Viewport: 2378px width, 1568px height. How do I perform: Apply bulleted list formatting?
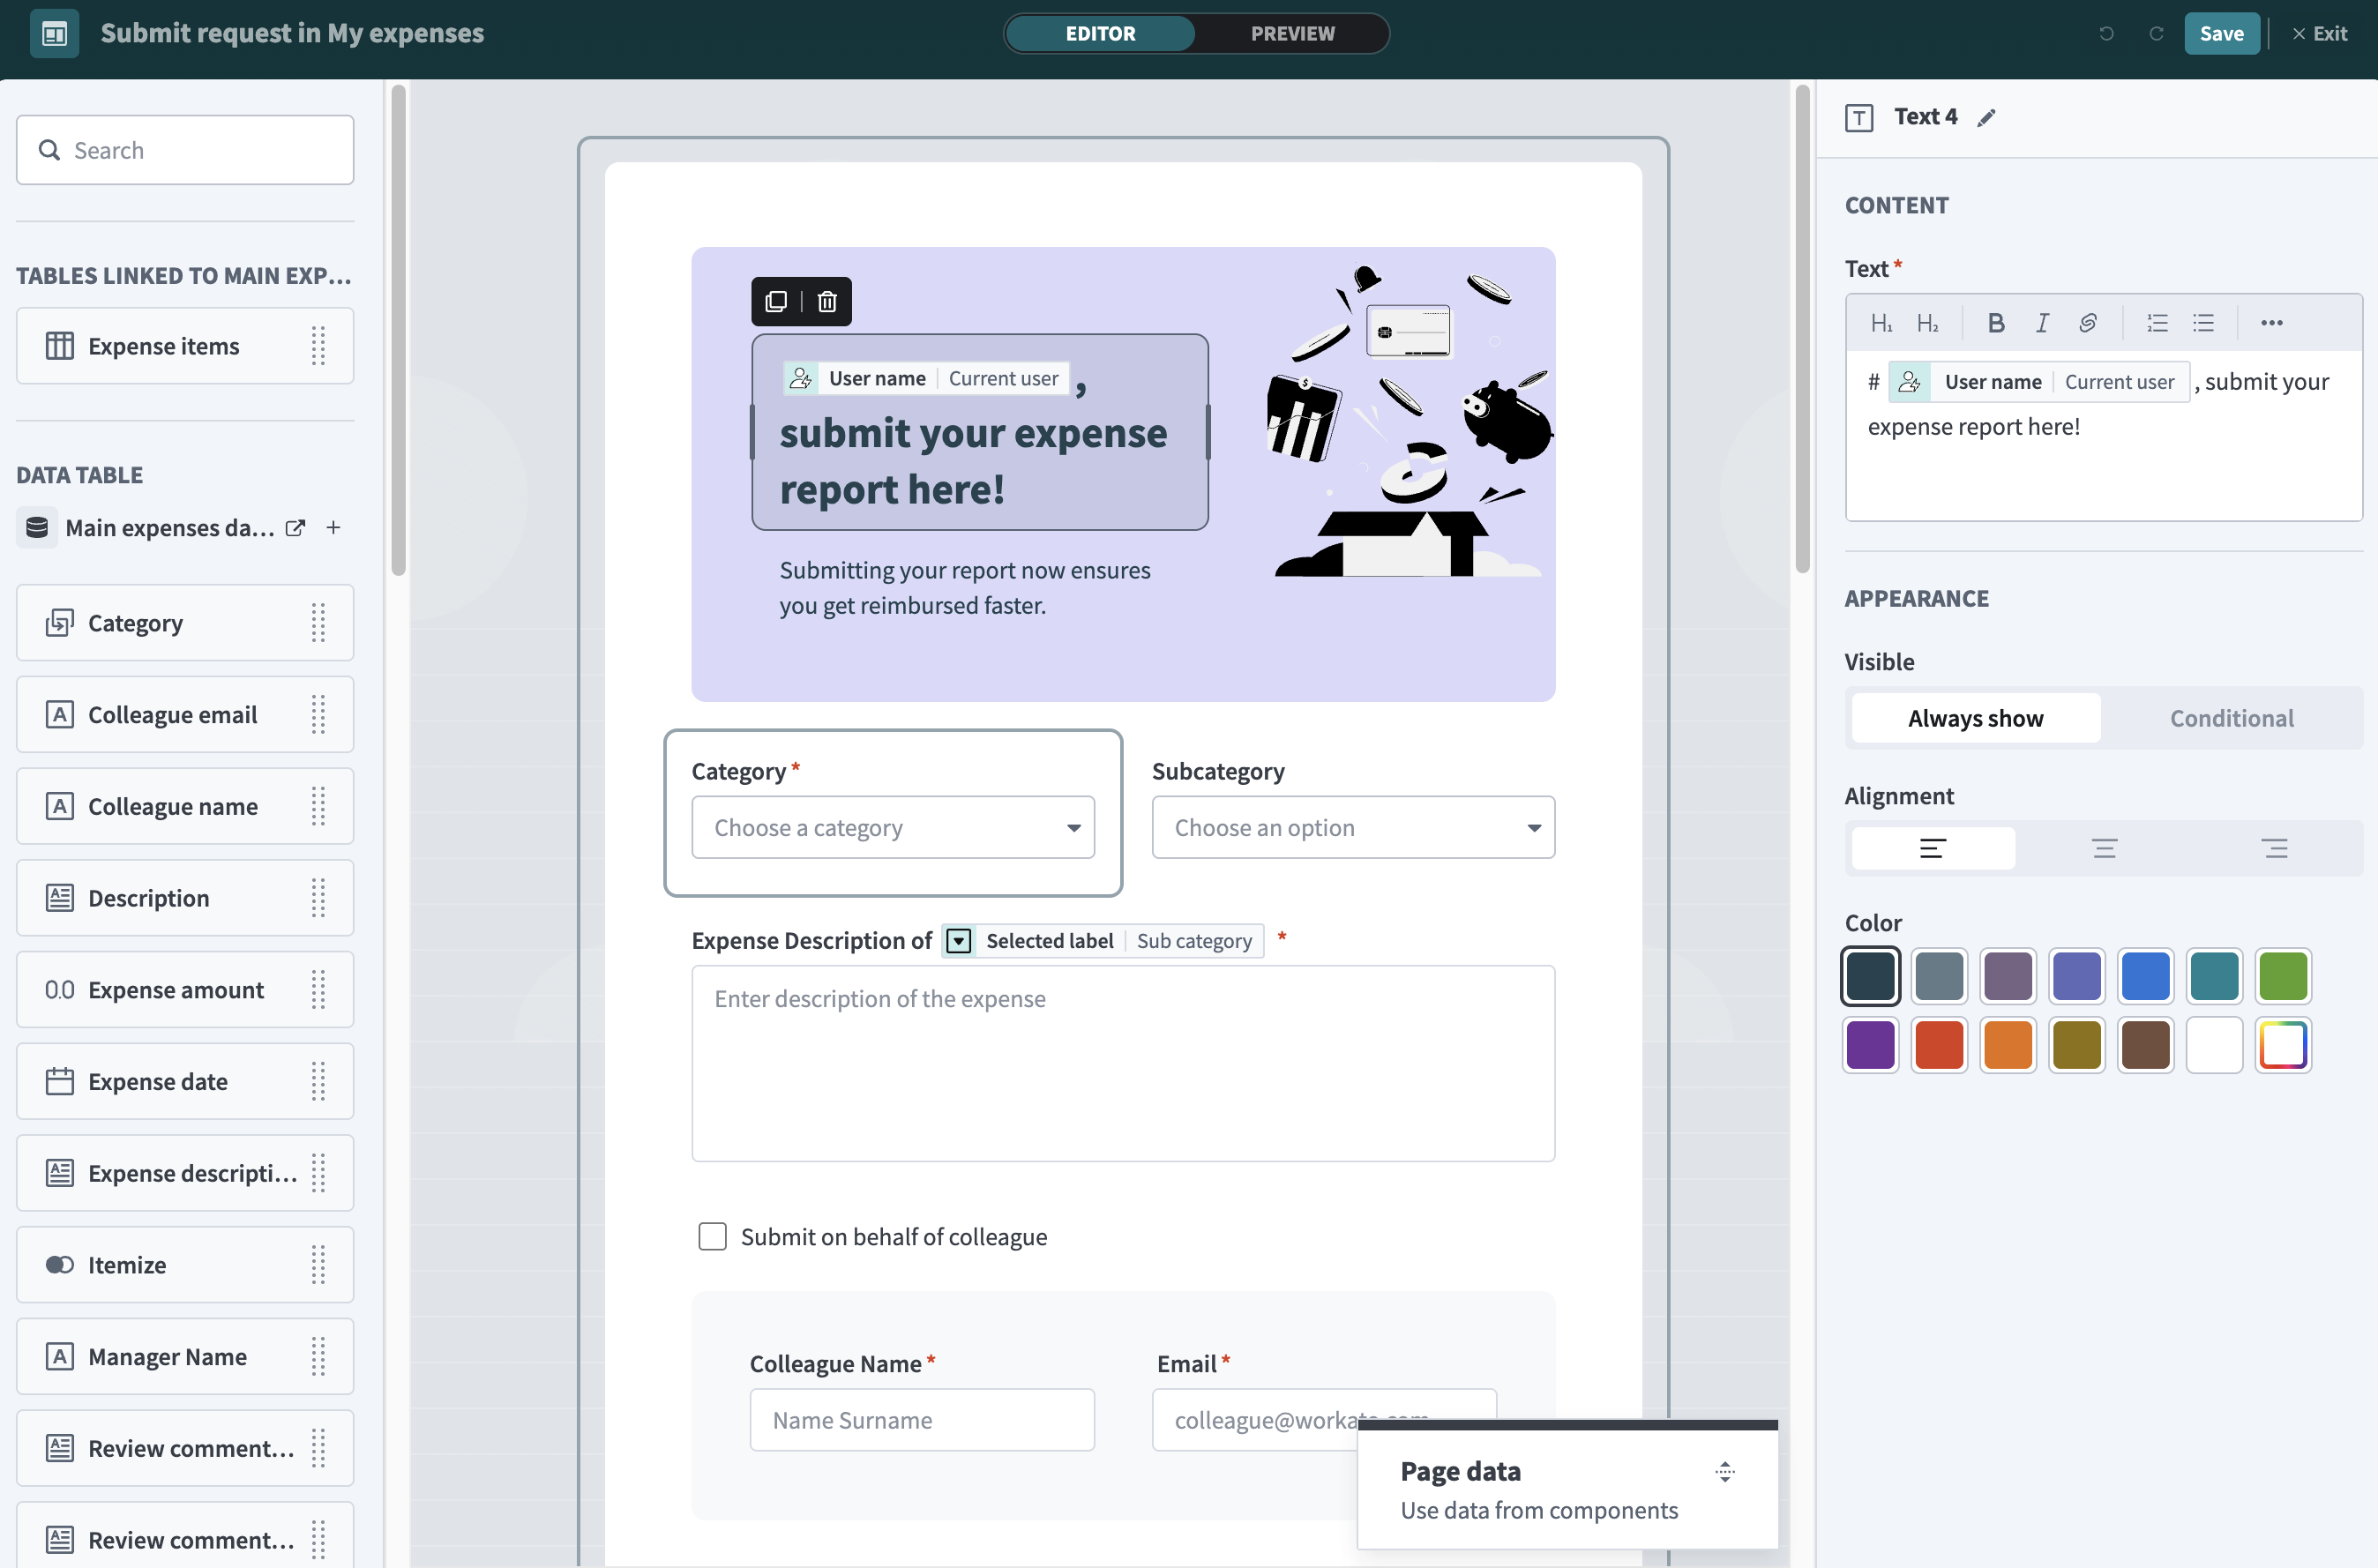(x=2204, y=322)
